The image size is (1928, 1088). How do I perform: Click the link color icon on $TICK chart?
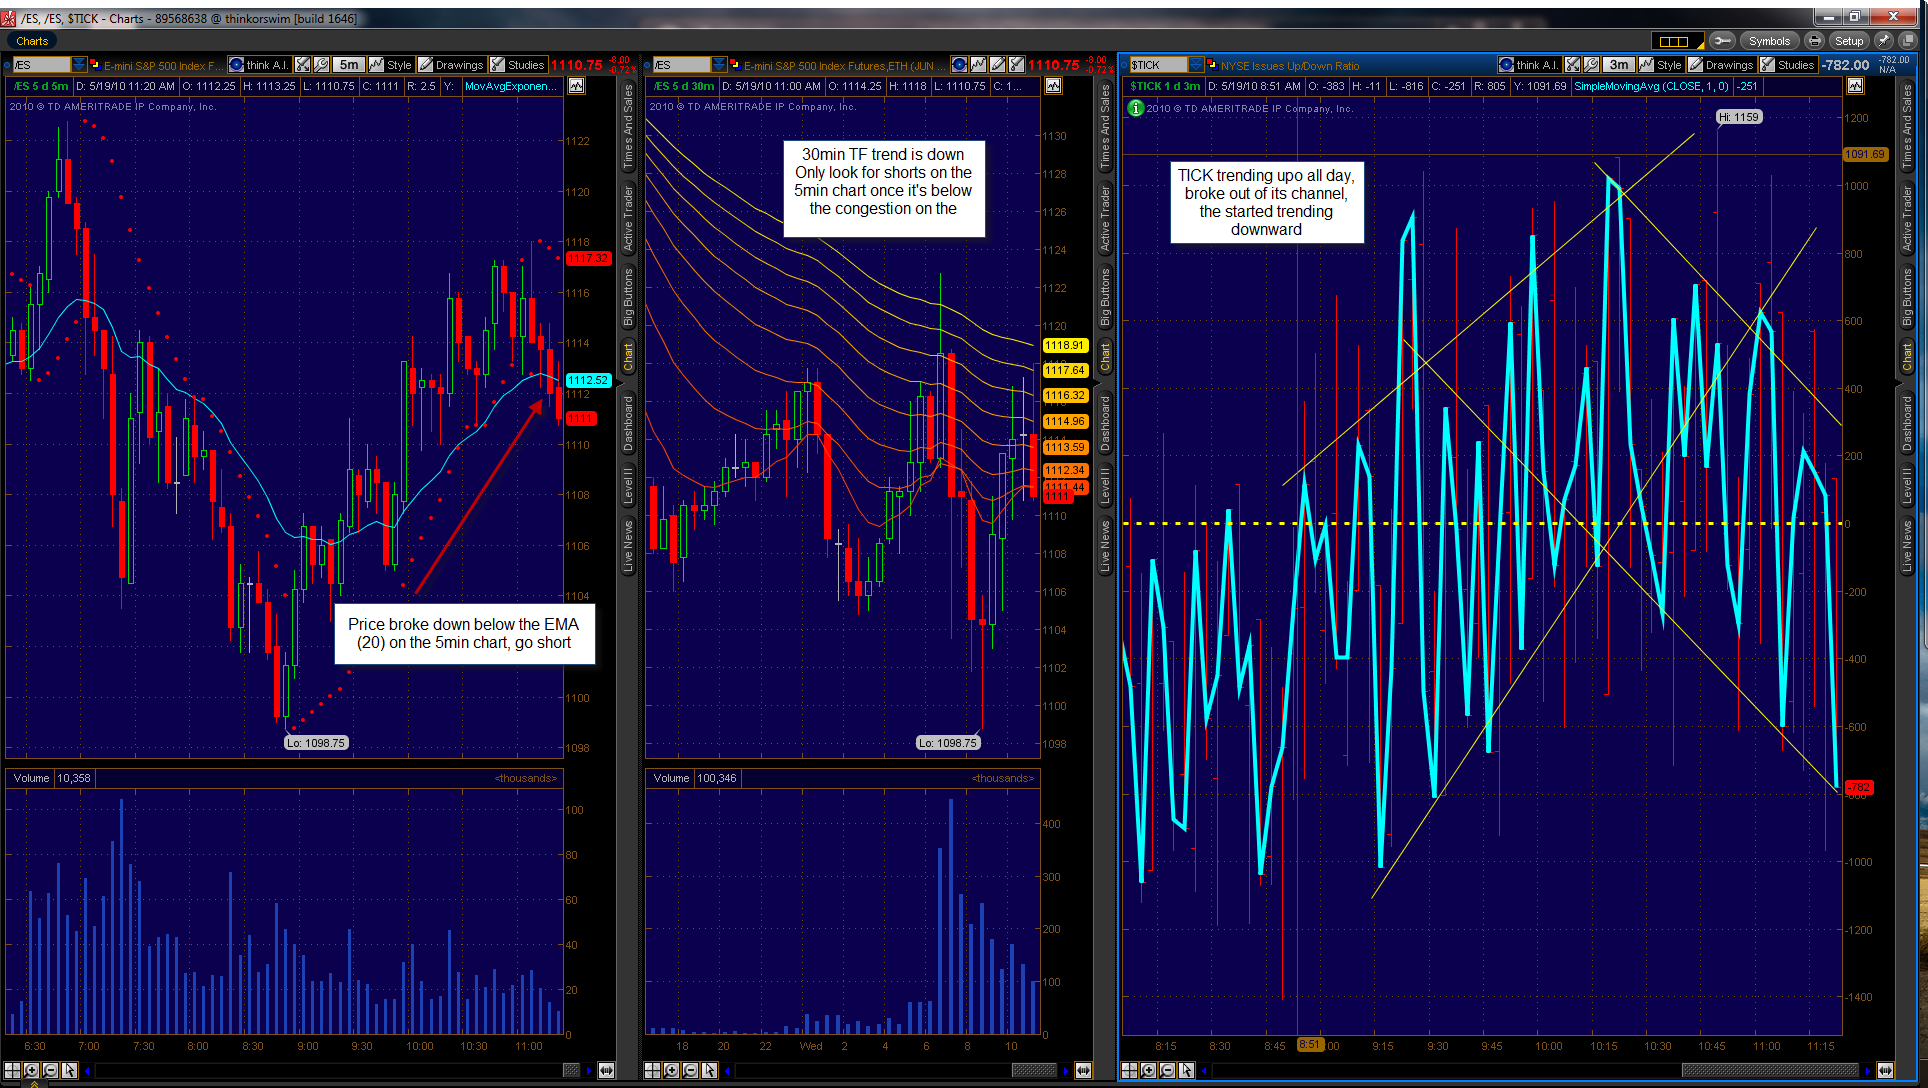pyautogui.click(x=1211, y=65)
